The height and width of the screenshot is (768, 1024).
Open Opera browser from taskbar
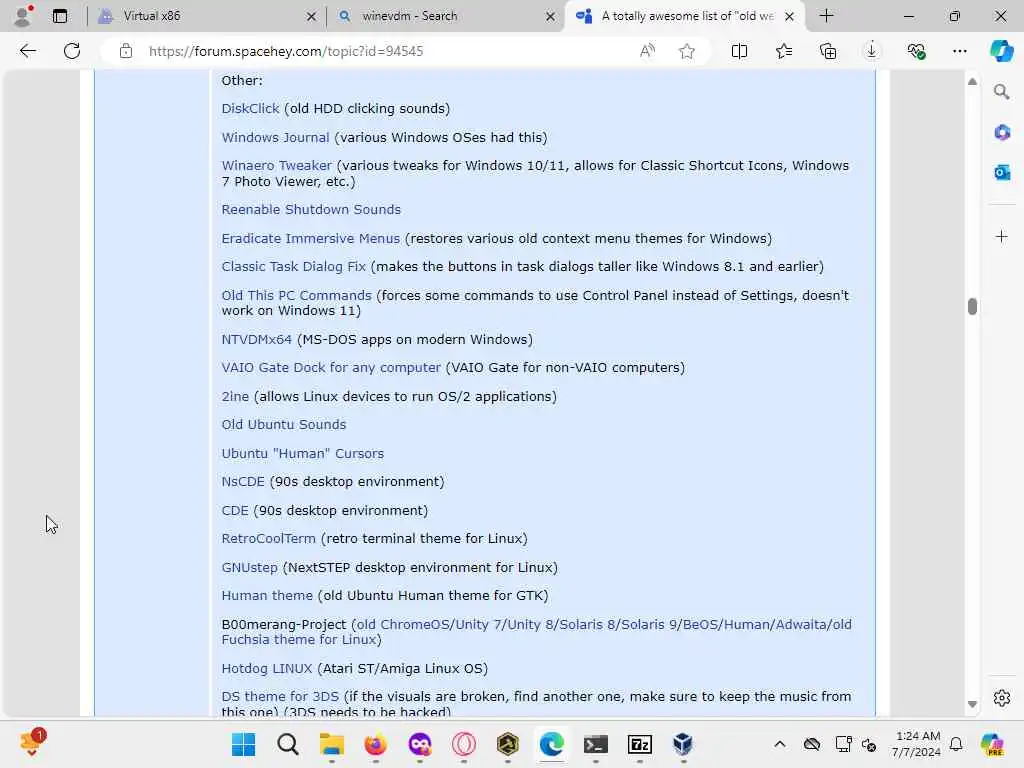tap(464, 744)
